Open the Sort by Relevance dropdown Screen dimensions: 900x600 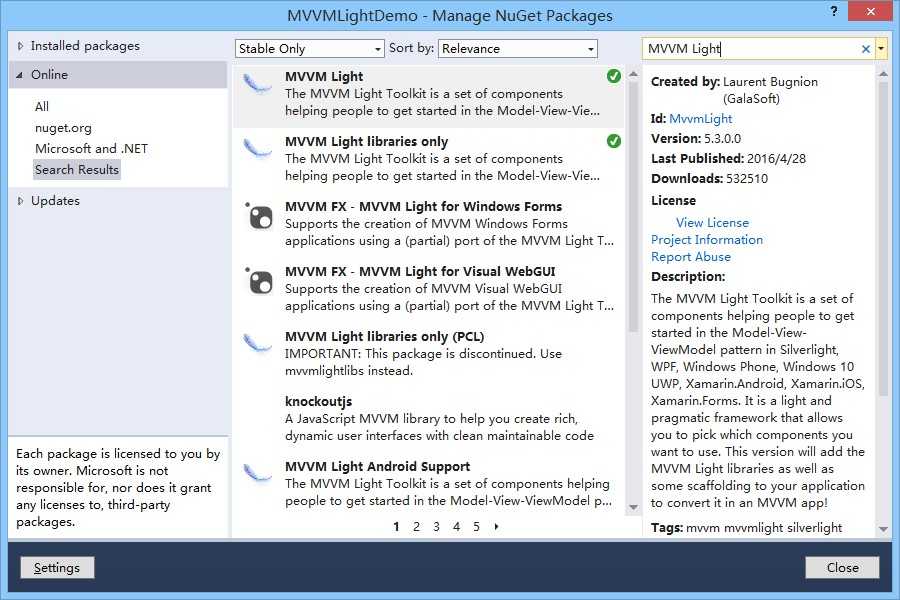coord(518,49)
